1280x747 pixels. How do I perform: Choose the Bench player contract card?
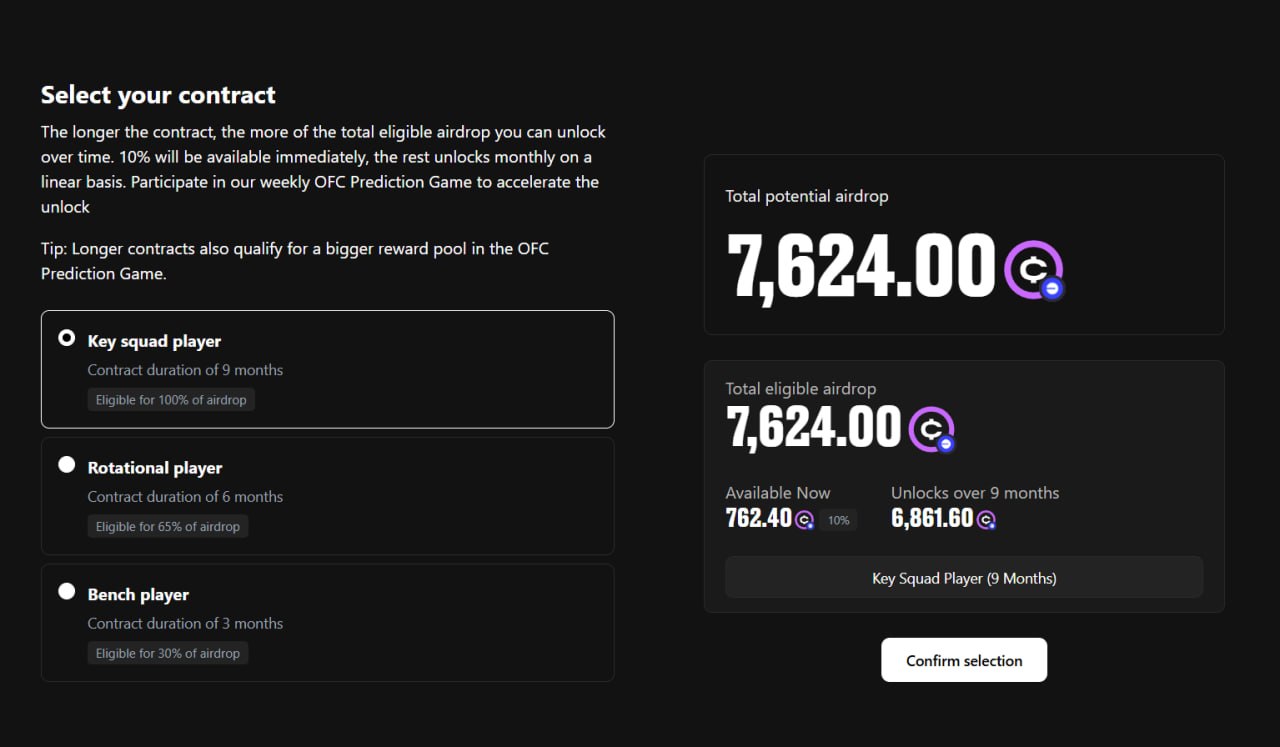[x=328, y=622]
